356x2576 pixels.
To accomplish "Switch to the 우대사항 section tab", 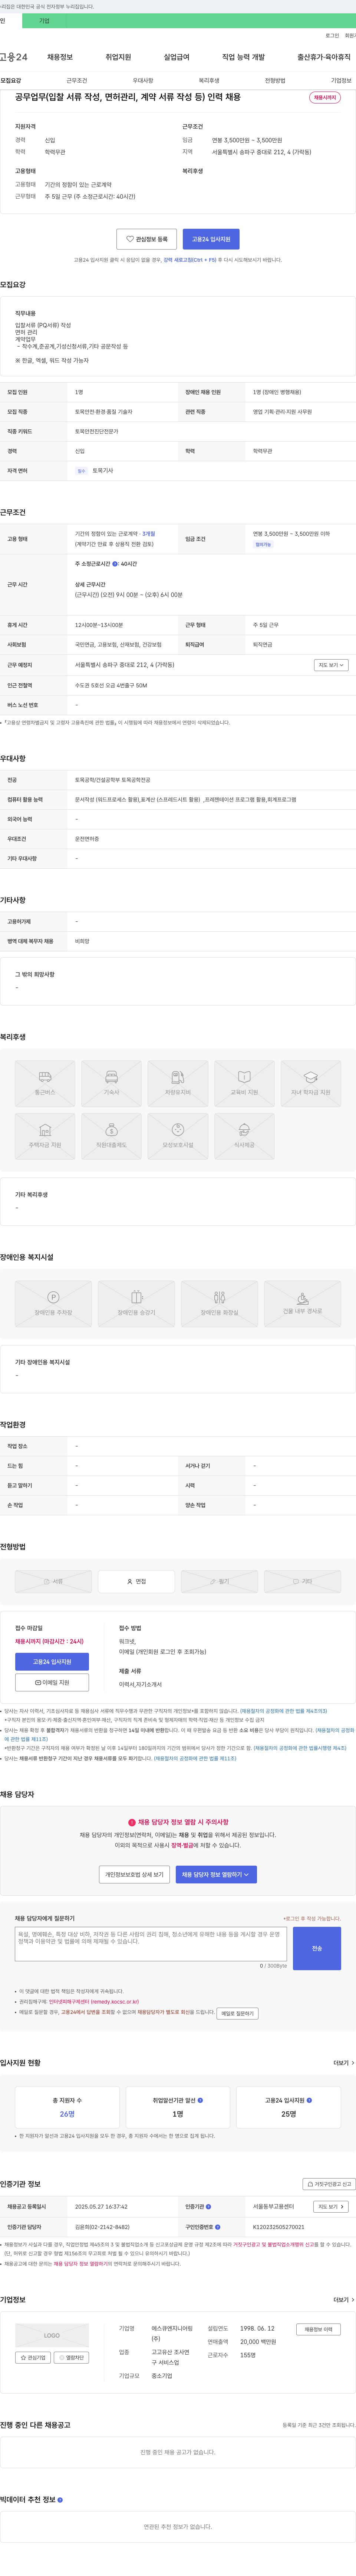I will coord(143,80).
